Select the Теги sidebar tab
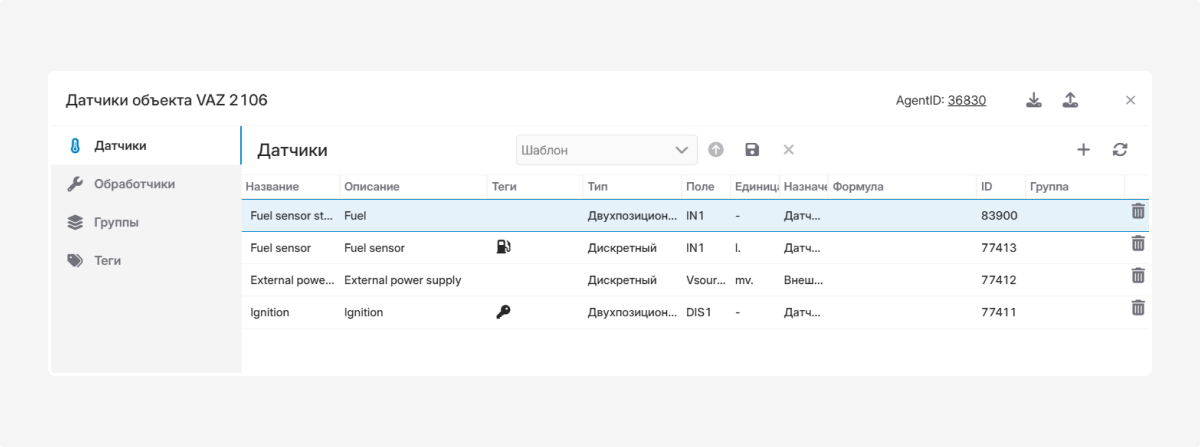This screenshot has height=447, width=1200. pos(107,260)
